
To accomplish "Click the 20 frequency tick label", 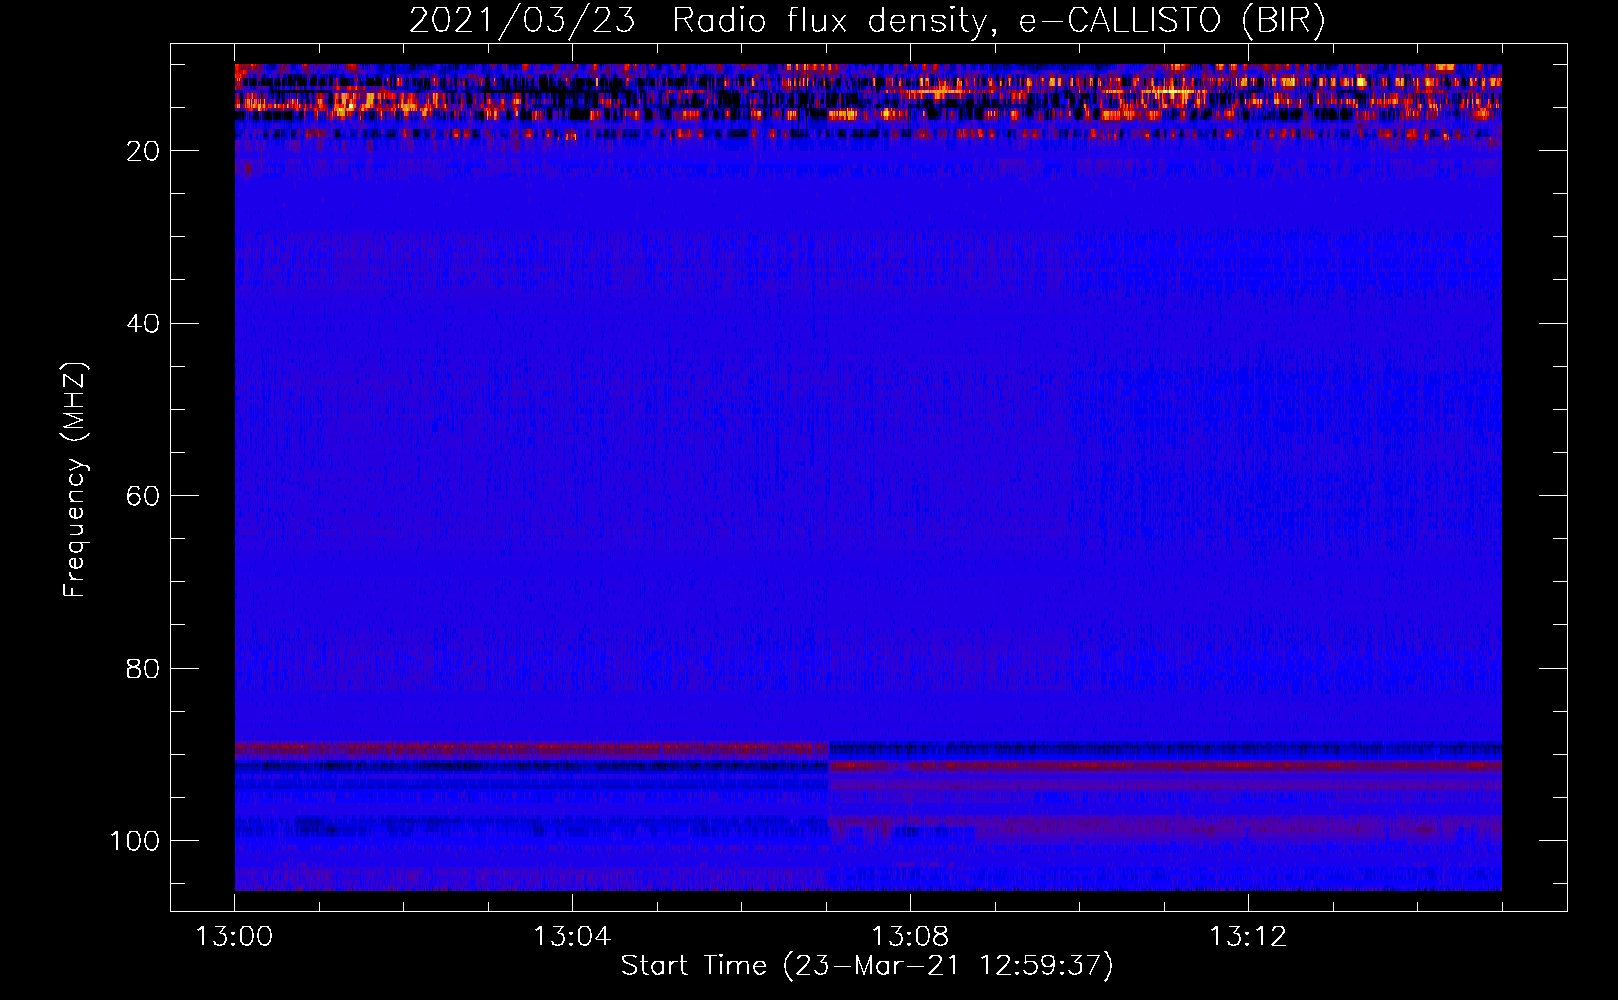I will tap(143, 151).
